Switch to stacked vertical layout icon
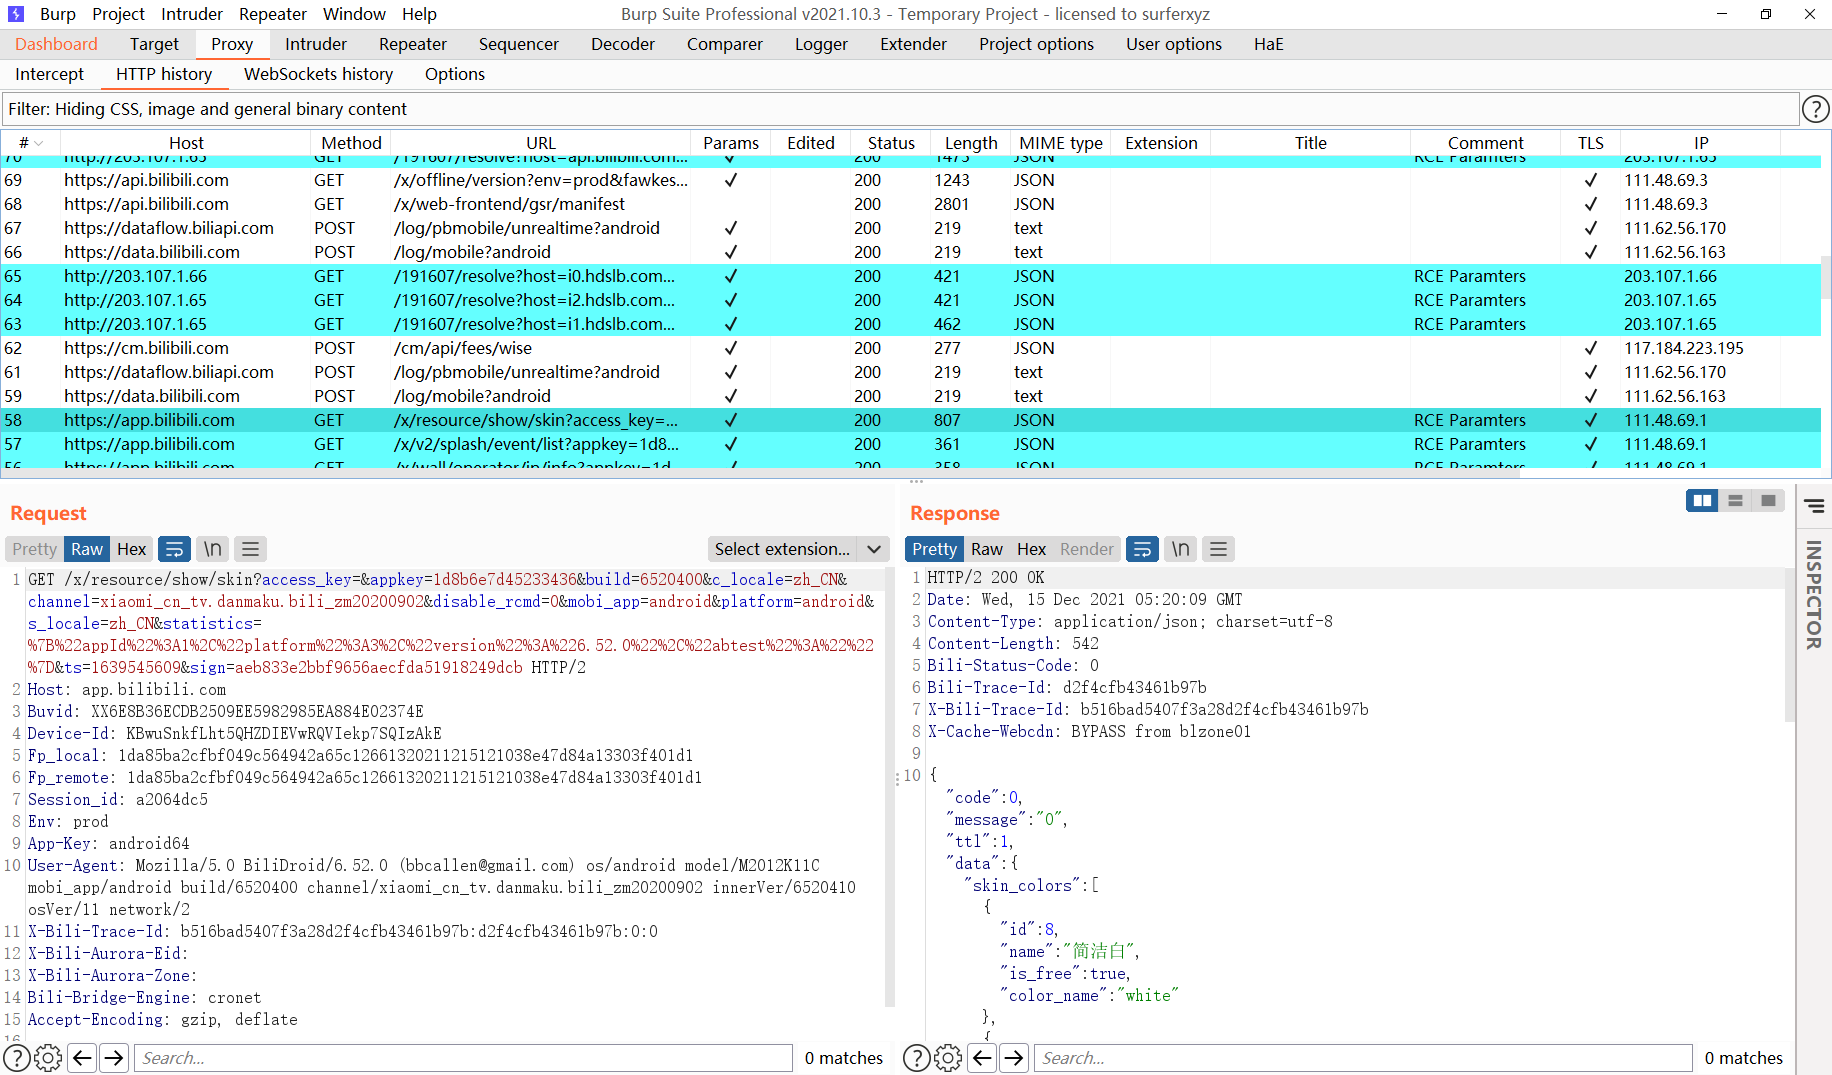The height and width of the screenshot is (1075, 1832). [1735, 501]
